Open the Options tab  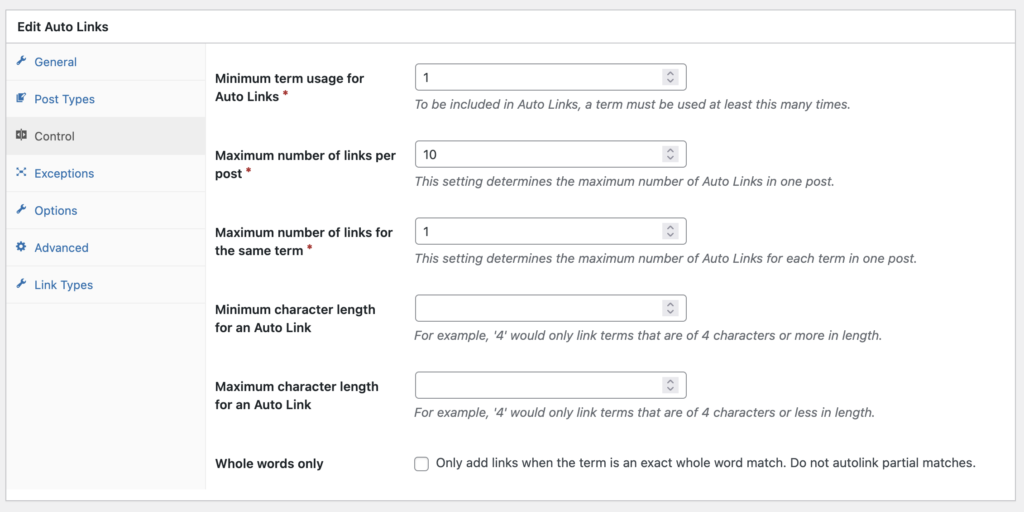(x=106, y=210)
